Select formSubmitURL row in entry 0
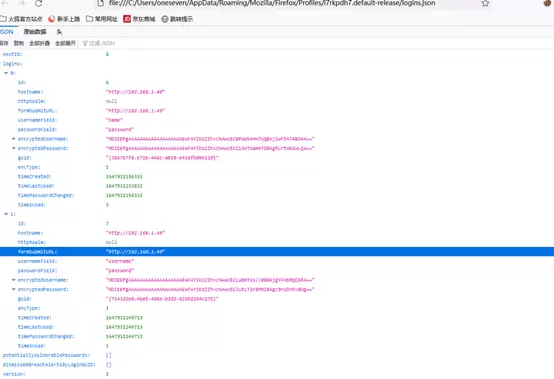Viewport: 554px width, 379px height. [277, 111]
